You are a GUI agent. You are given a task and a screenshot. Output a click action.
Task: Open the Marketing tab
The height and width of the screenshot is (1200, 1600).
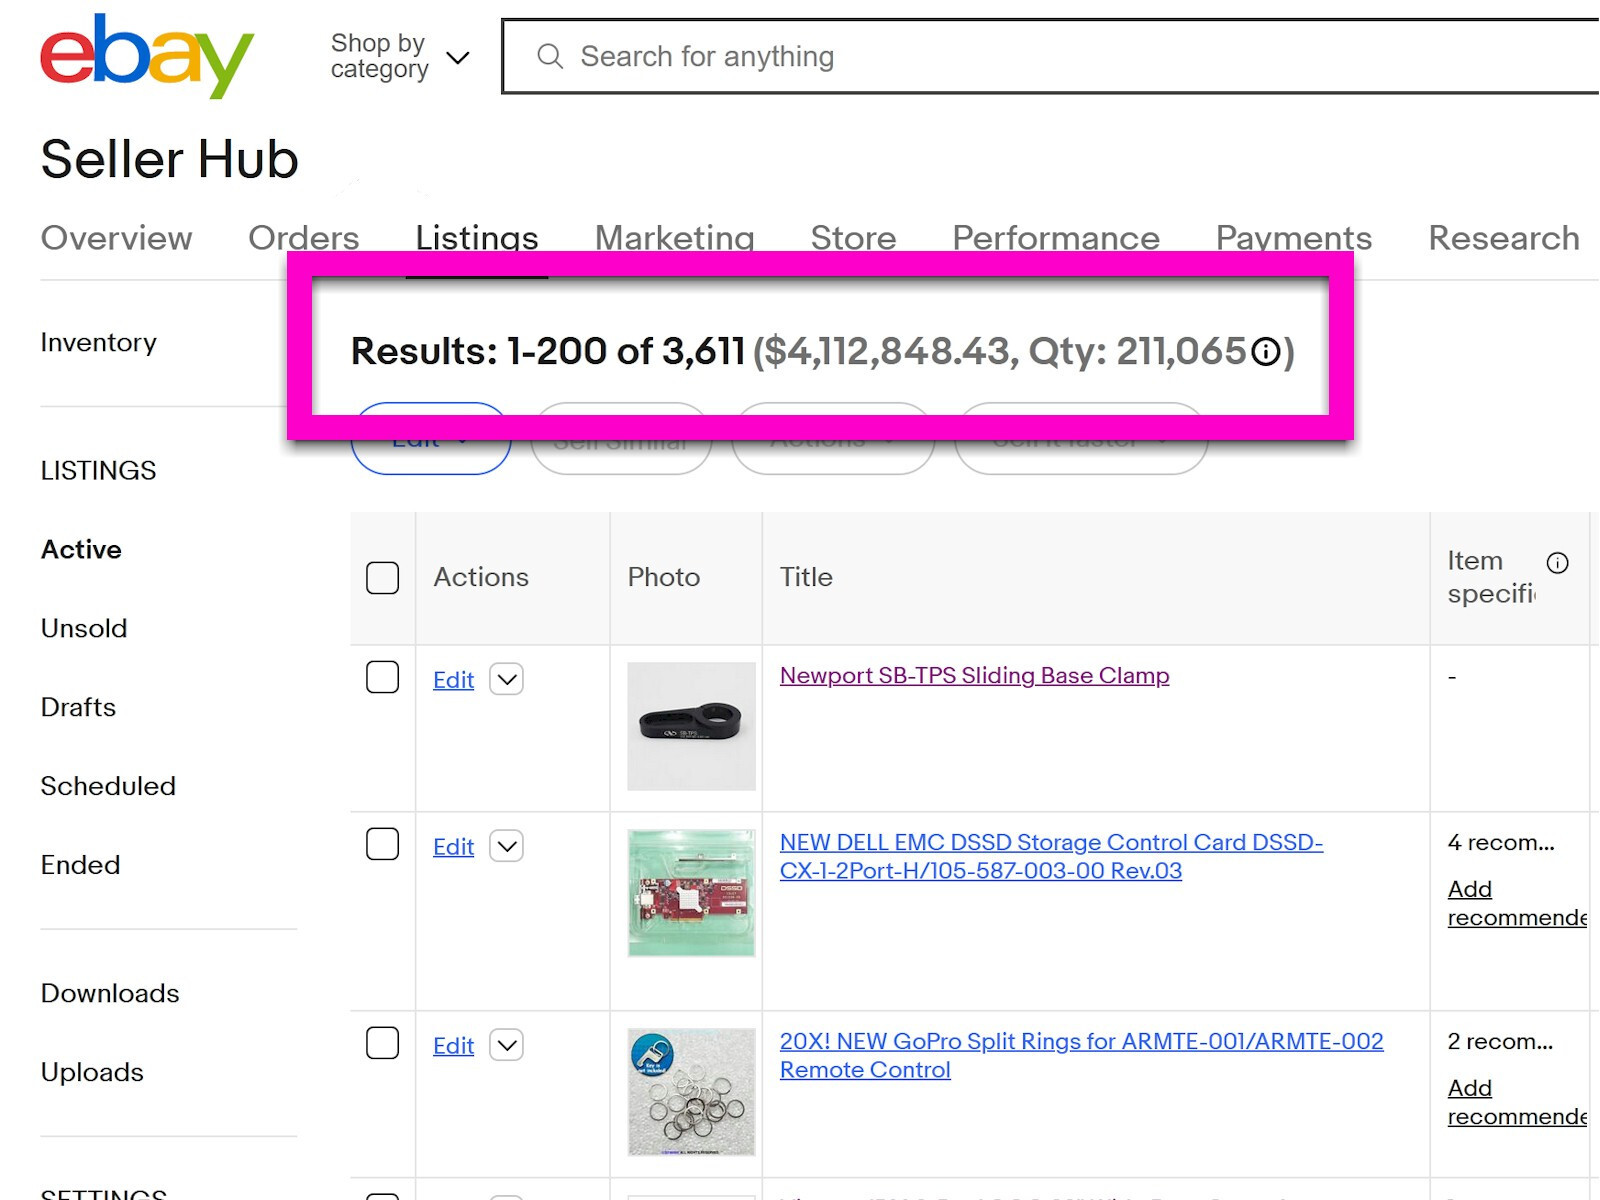tap(674, 238)
